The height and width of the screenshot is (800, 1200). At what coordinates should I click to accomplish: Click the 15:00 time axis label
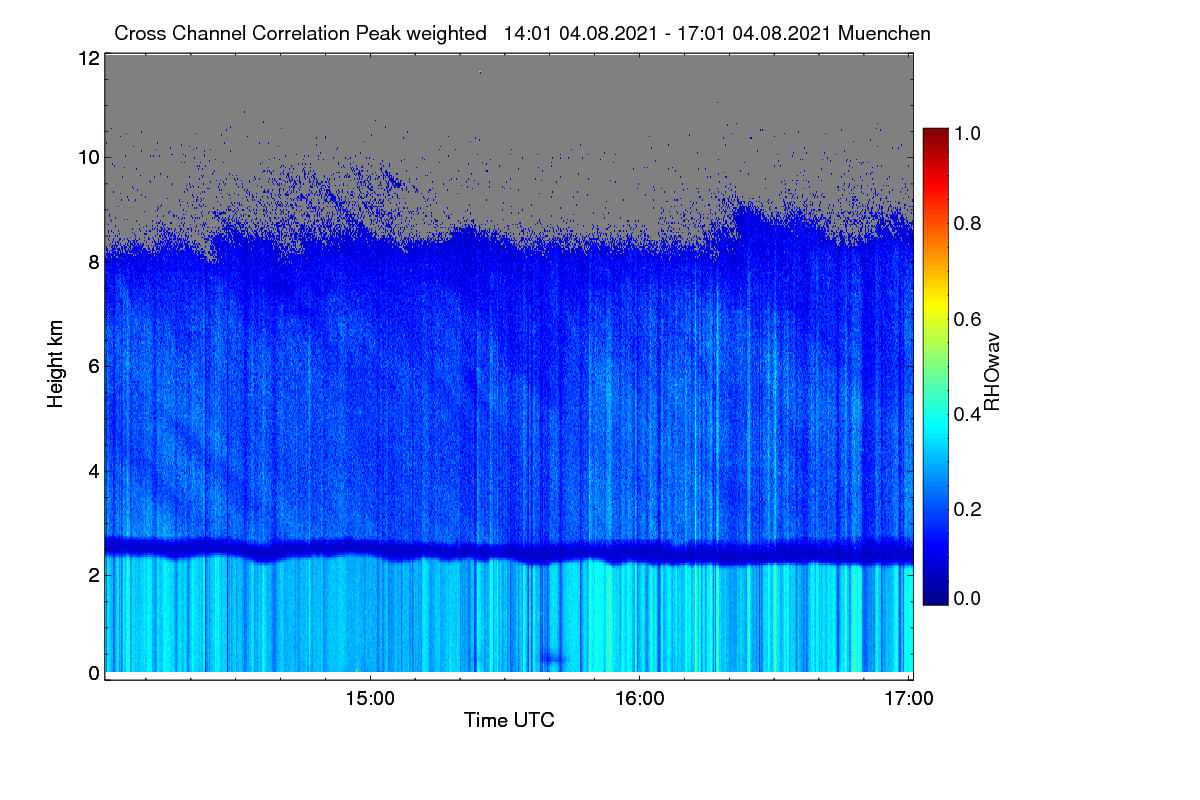tap(370, 699)
